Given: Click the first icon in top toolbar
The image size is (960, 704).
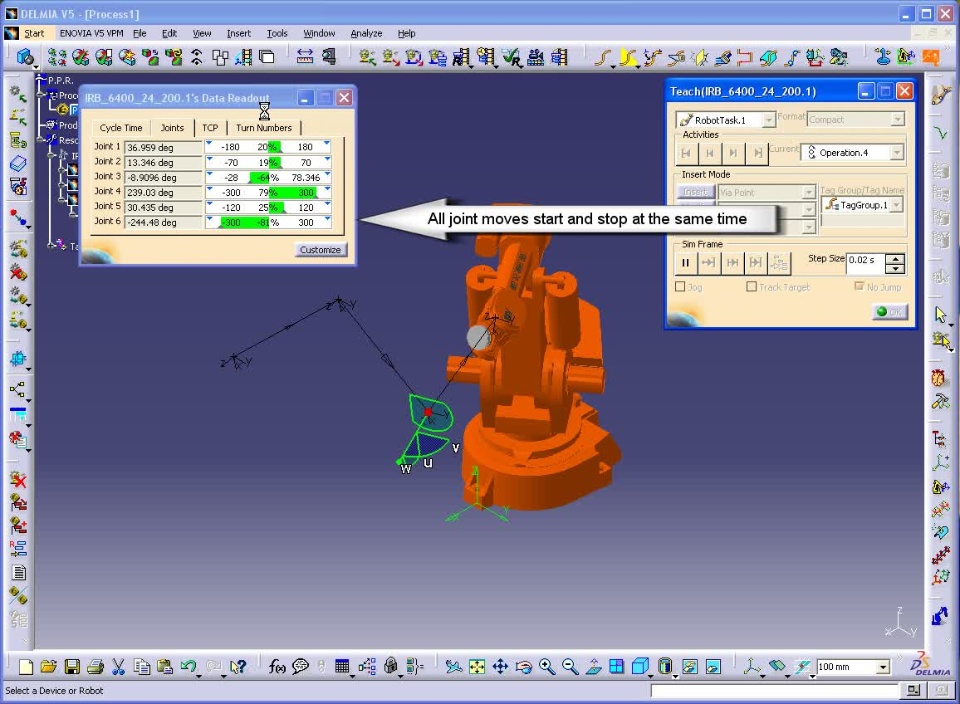Looking at the screenshot, I should pyautogui.click(x=25, y=58).
